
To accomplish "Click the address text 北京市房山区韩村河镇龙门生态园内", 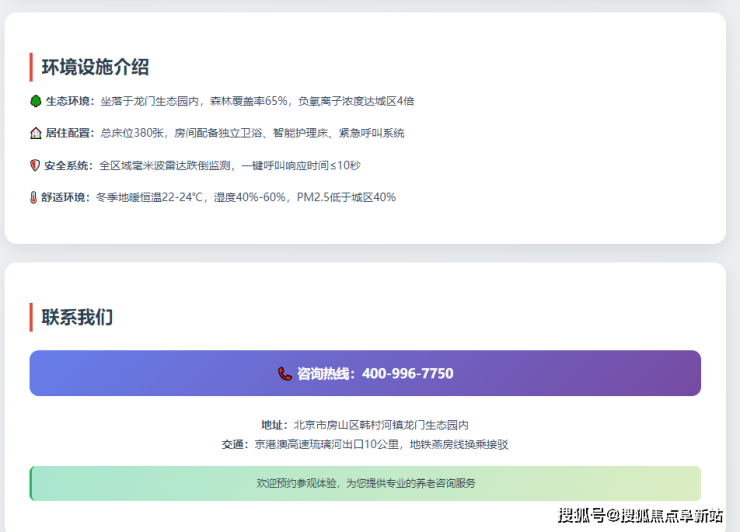I will click(380, 425).
